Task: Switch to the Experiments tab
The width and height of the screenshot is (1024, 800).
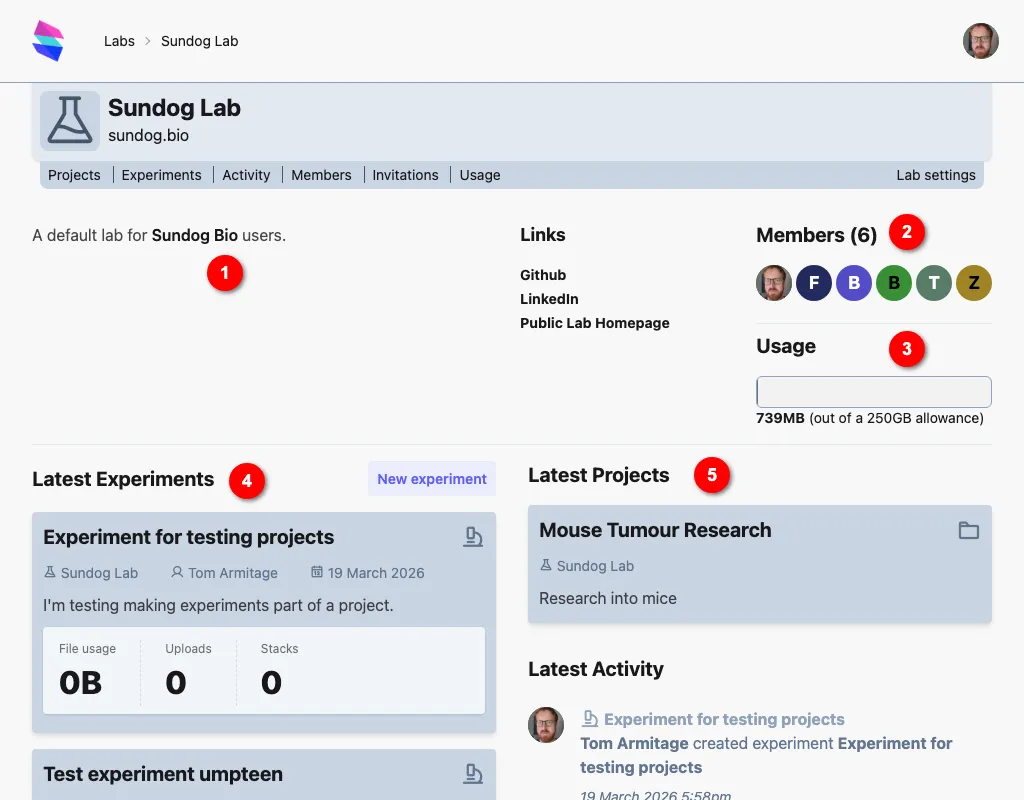Action: [x=162, y=175]
